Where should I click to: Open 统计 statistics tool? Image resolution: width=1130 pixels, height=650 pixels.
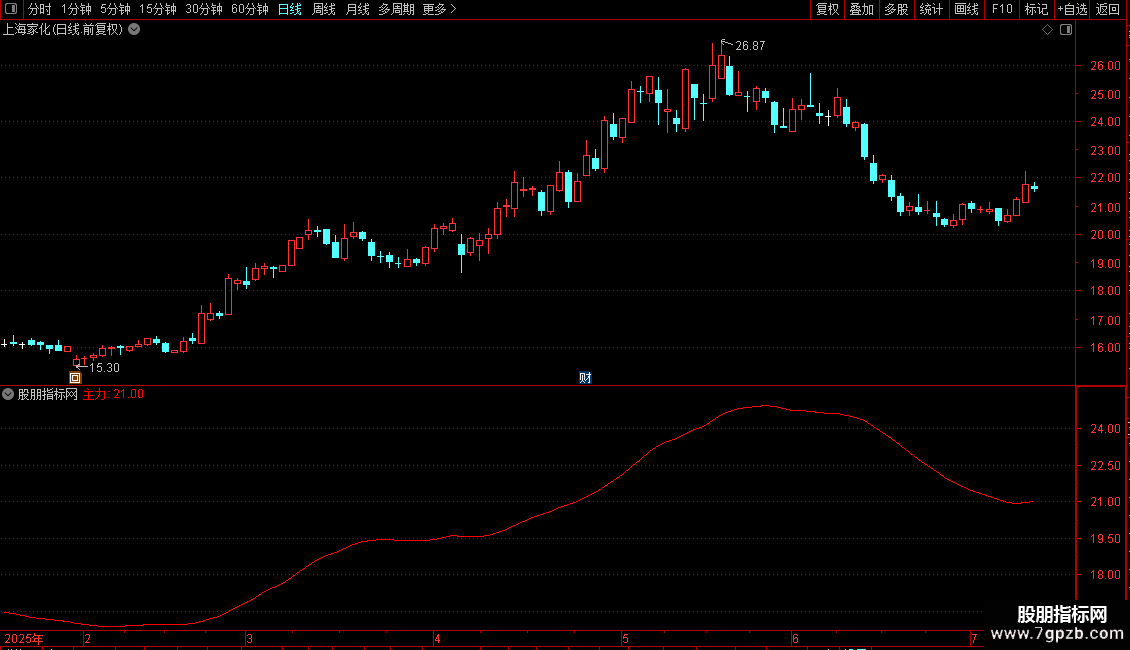click(x=931, y=9)
